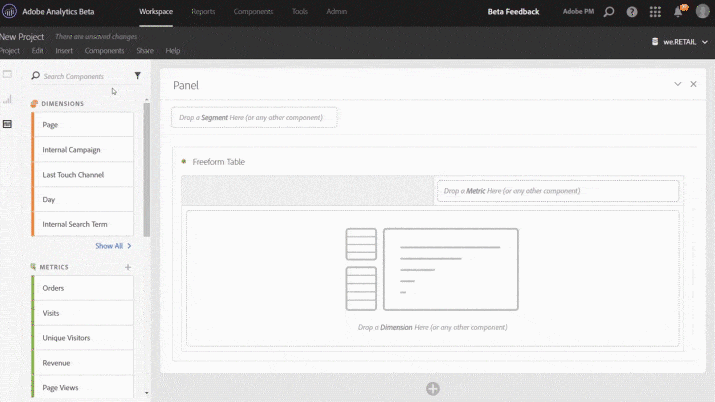Click the scrollbar down arrow in components list
715x402 pixels.
pos(146,392)
